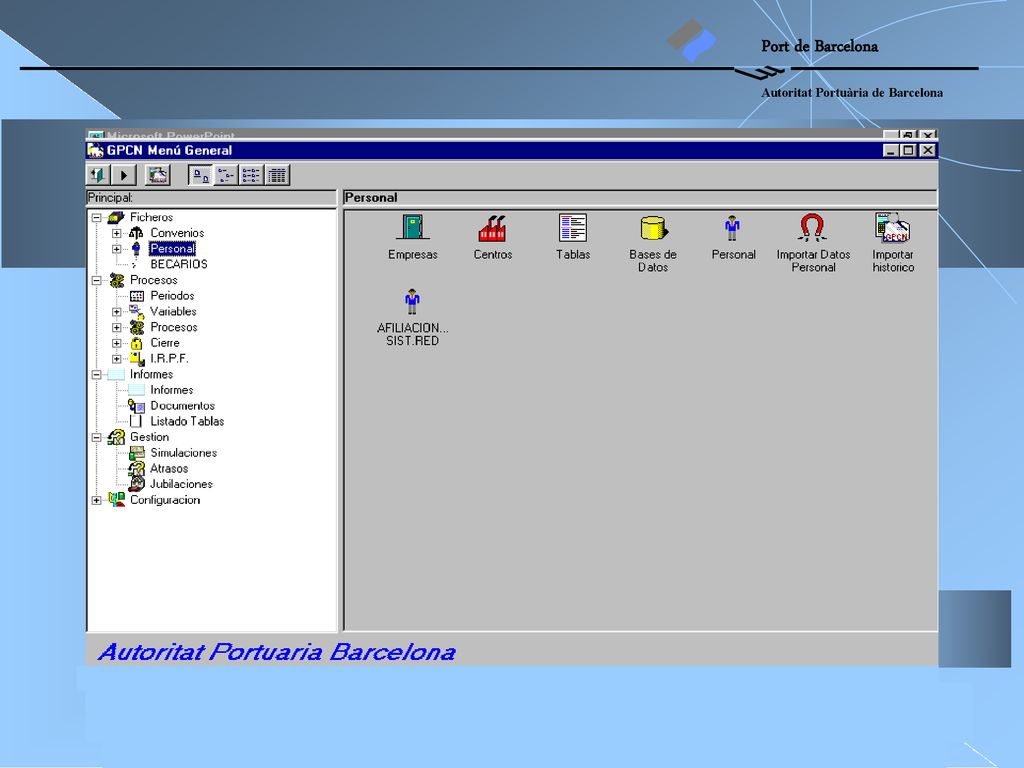Expand the Cierre tree node
The width and height of the screenshot is (1024, 768).
click(117, 343)
